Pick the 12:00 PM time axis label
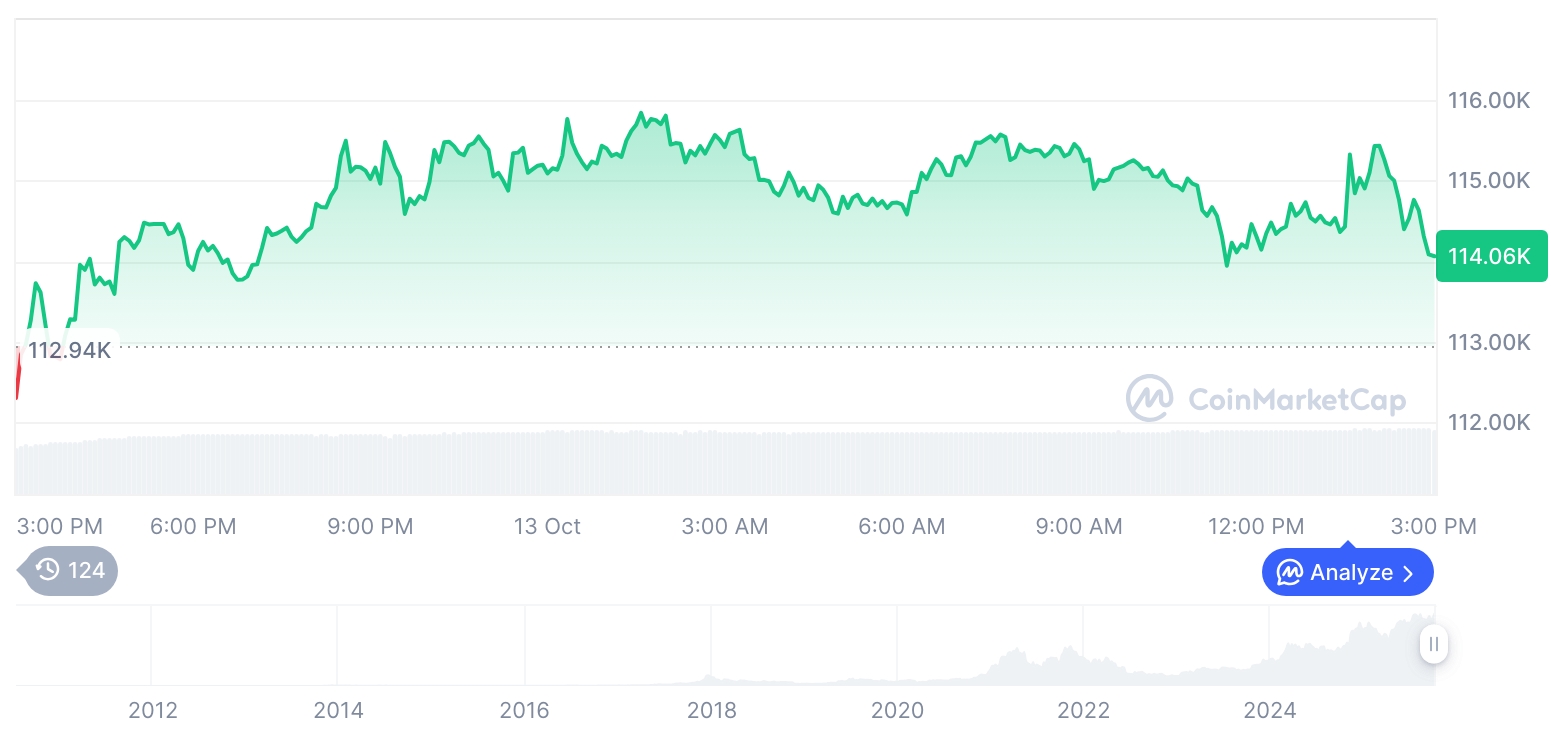The height and width of the screenshot is (732, 1566). (x=1256, y=526)
